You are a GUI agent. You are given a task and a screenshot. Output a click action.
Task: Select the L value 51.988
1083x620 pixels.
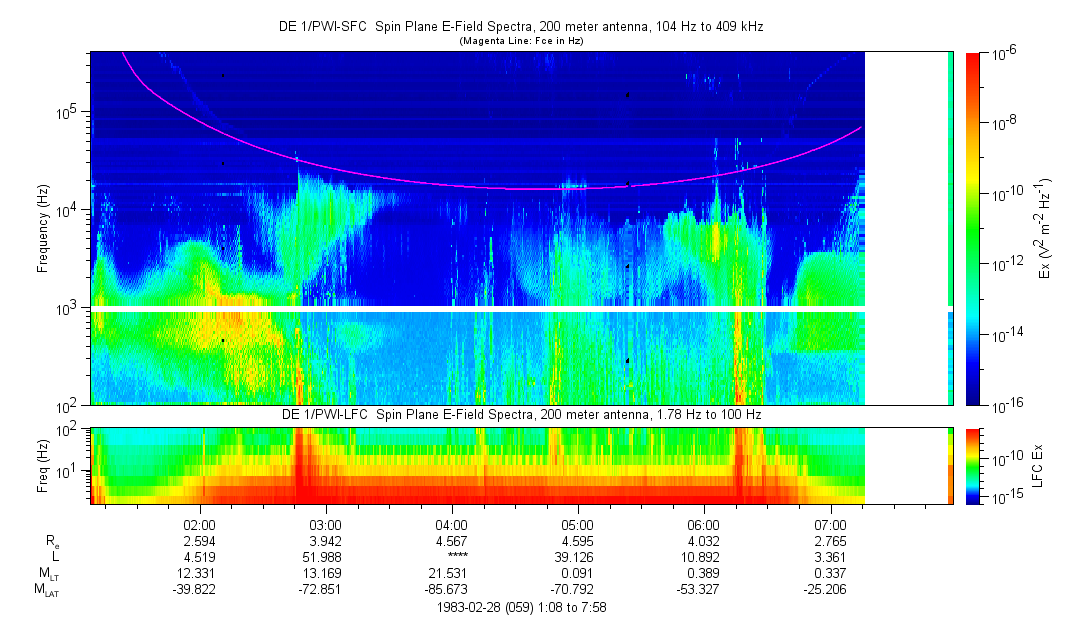tap(326, 556)
